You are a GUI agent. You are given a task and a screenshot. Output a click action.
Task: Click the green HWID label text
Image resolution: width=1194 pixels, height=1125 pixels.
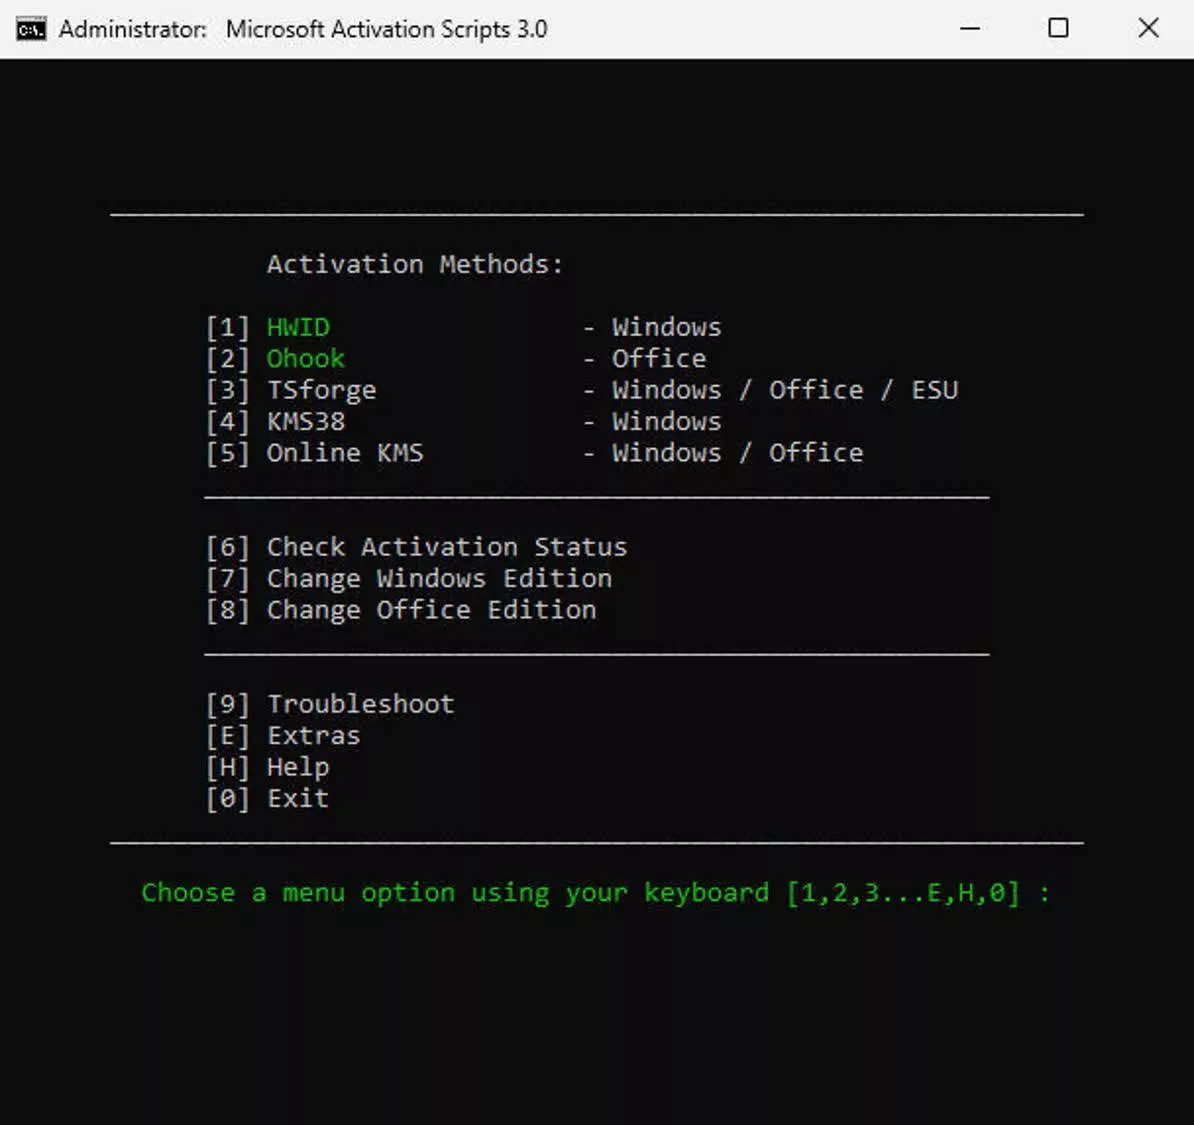pyautogui.click(x=298, y=326)
